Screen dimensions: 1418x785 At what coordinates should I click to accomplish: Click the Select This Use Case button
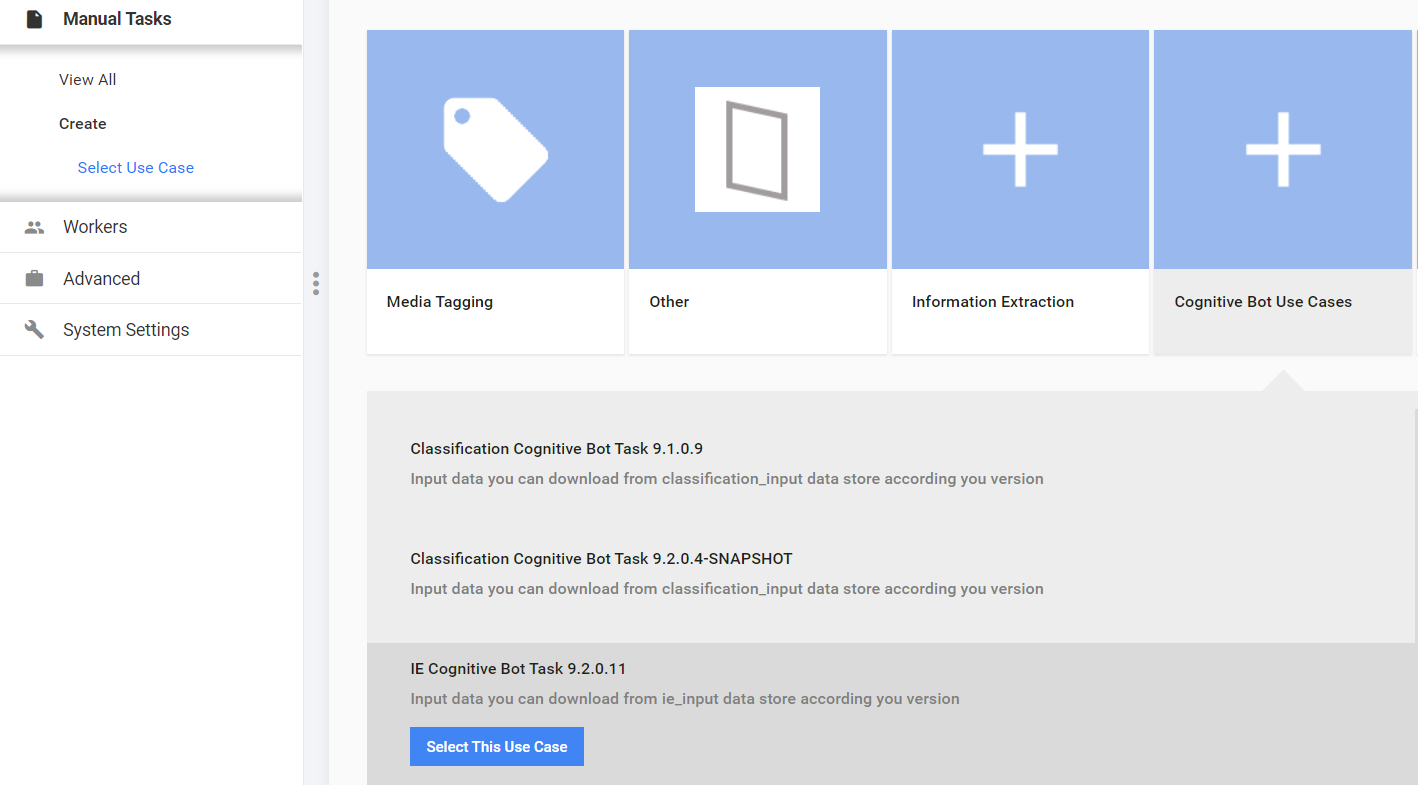click(x=497, y=747)
